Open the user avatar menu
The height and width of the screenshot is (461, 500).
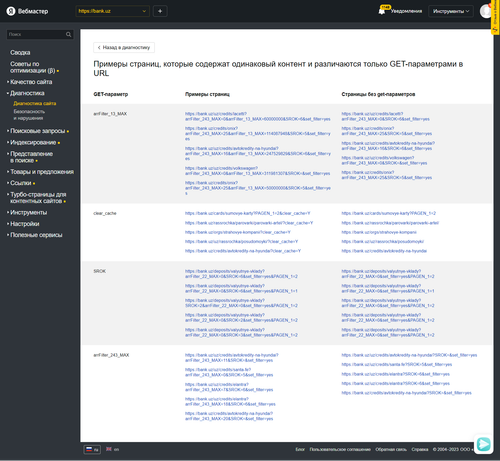486,11
